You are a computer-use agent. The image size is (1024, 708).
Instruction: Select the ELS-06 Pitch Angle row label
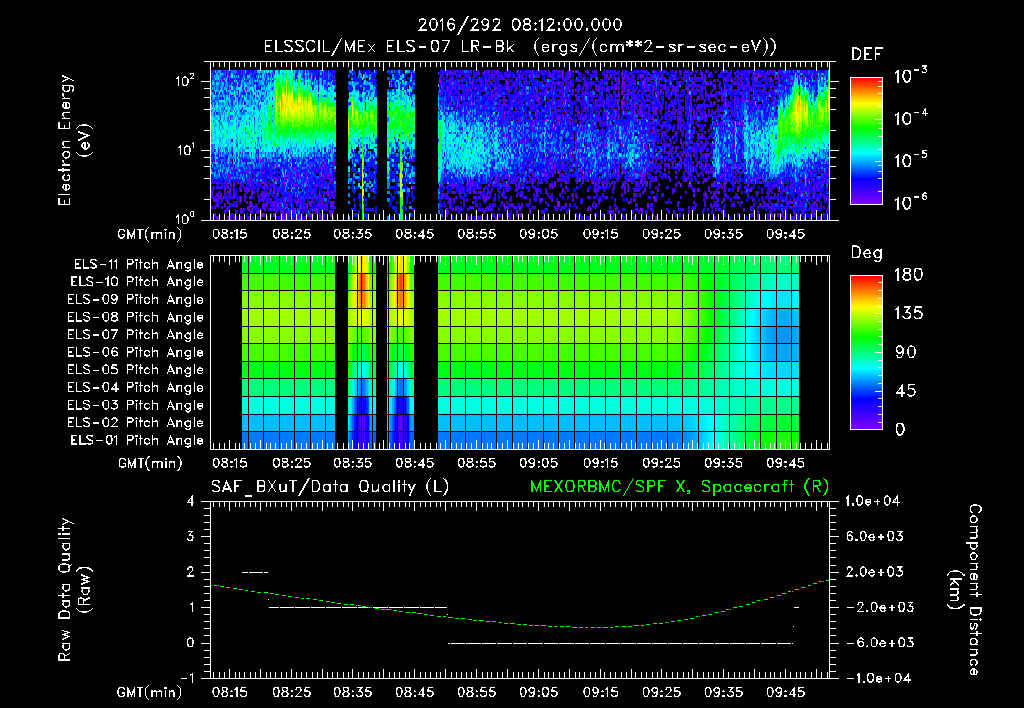click(x=136, y=352)
